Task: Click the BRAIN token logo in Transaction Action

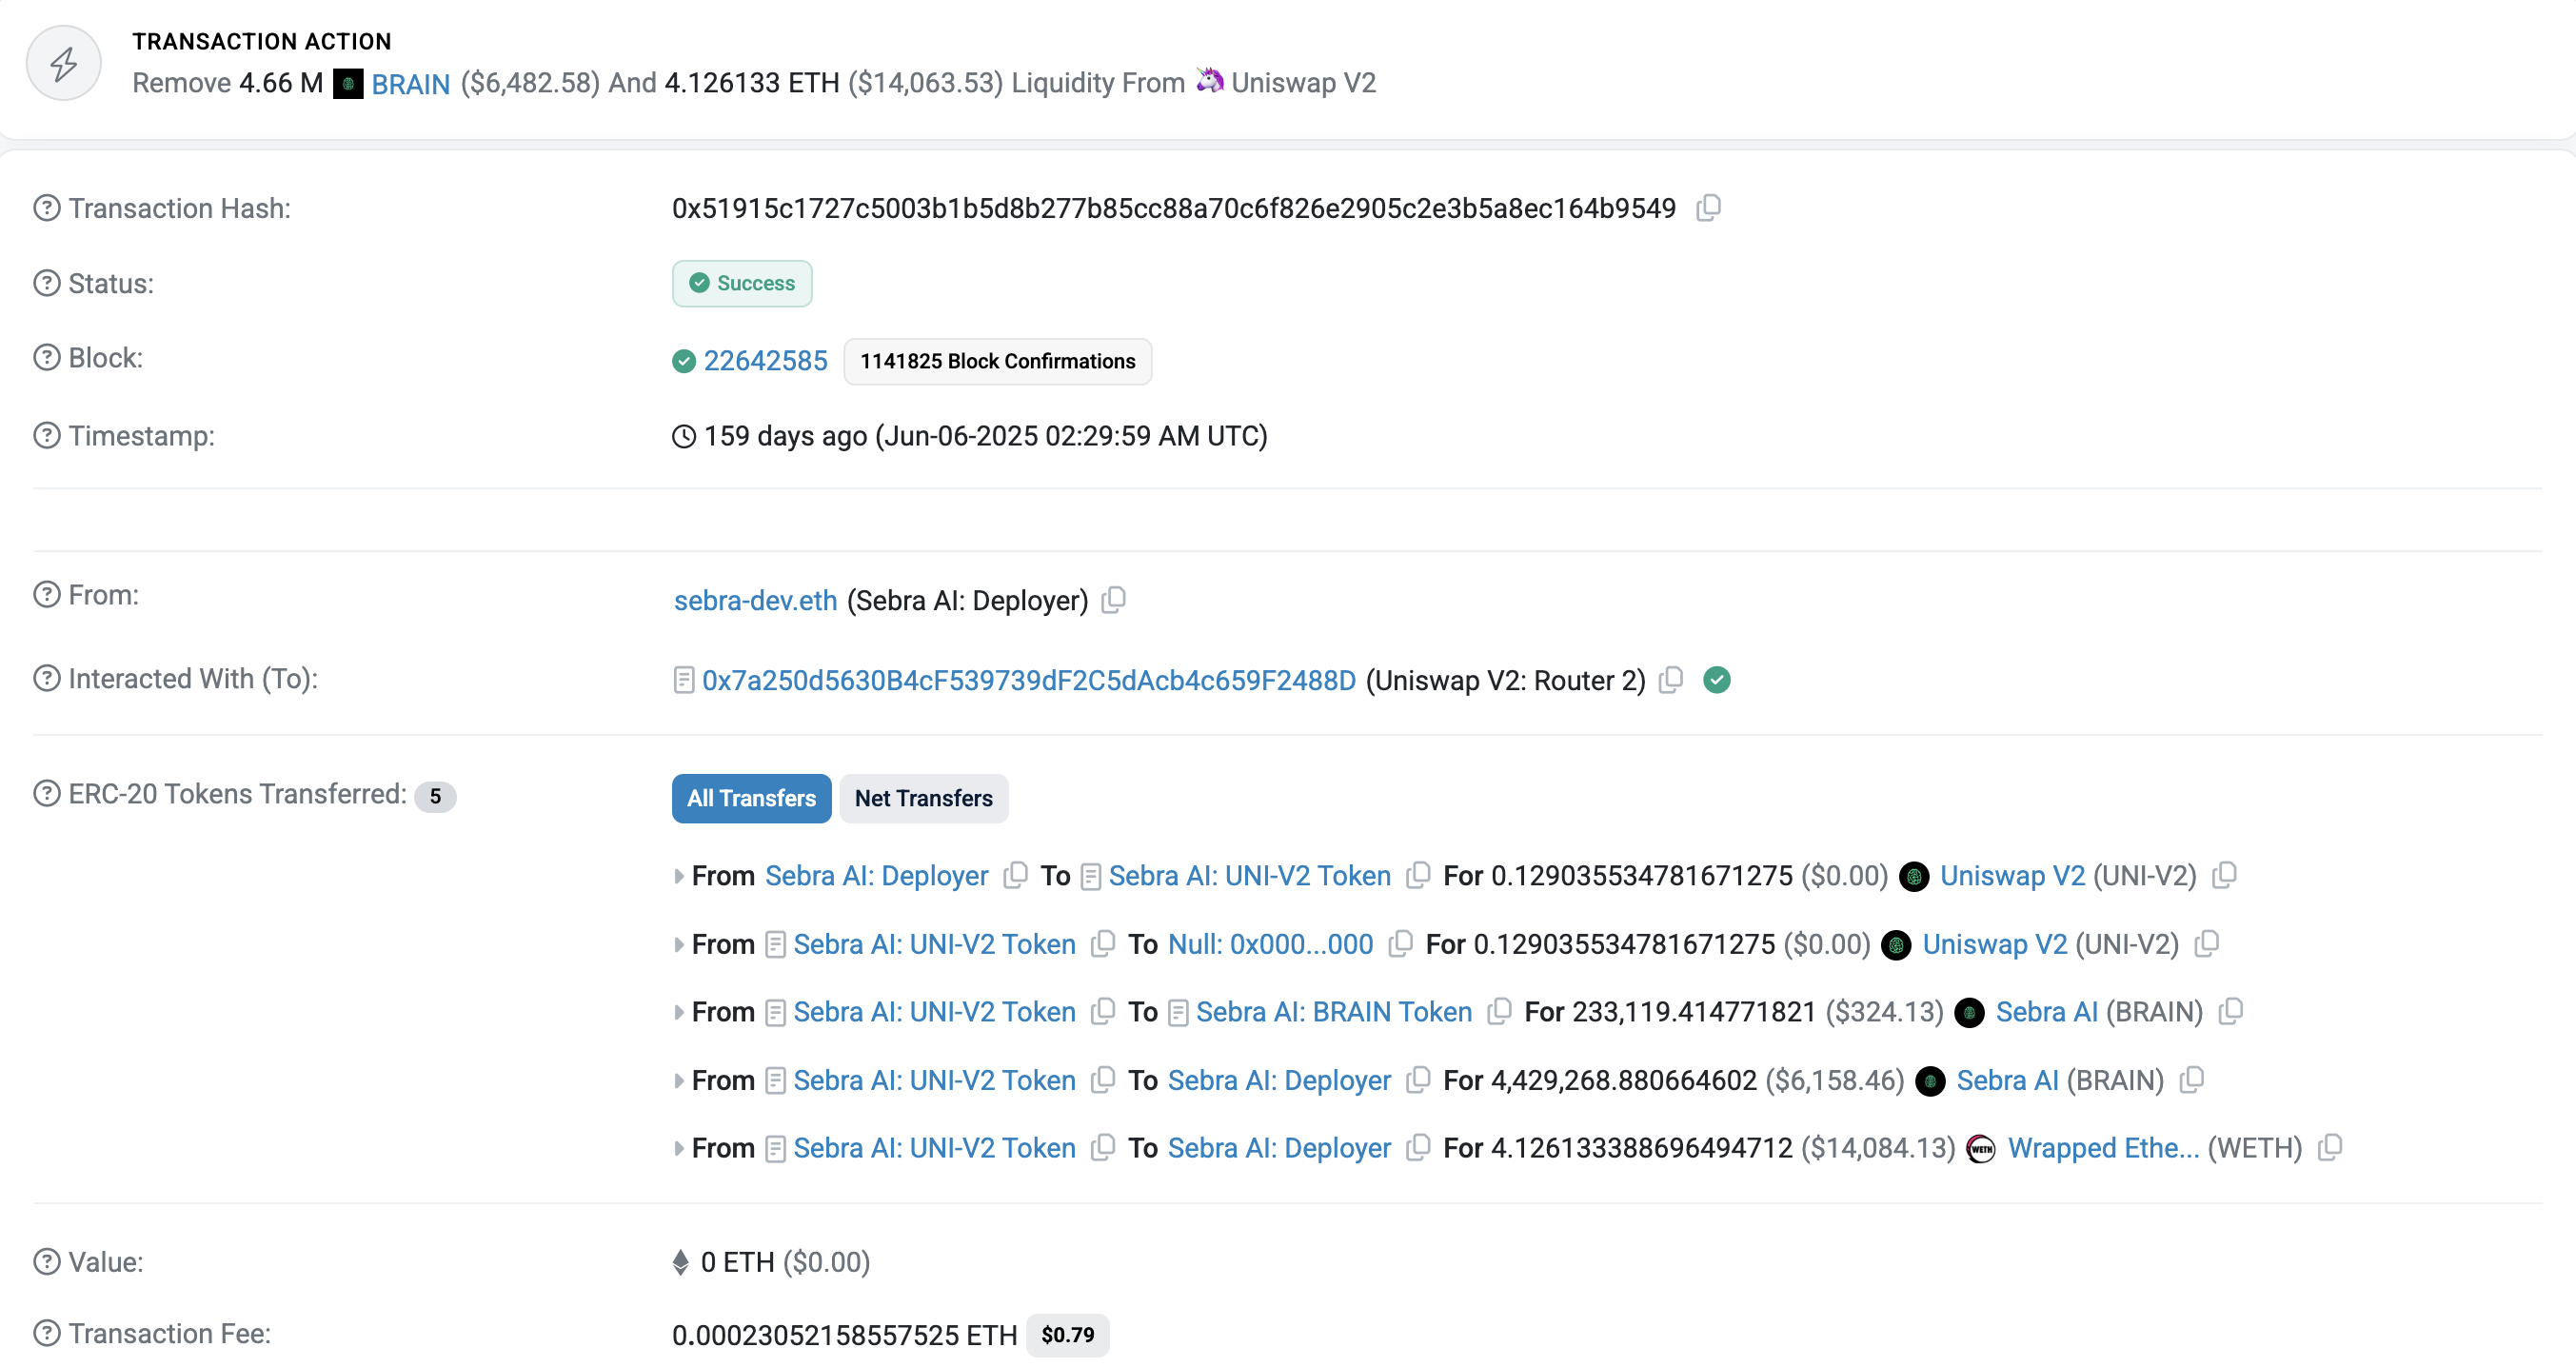Action: pos(348,84)
